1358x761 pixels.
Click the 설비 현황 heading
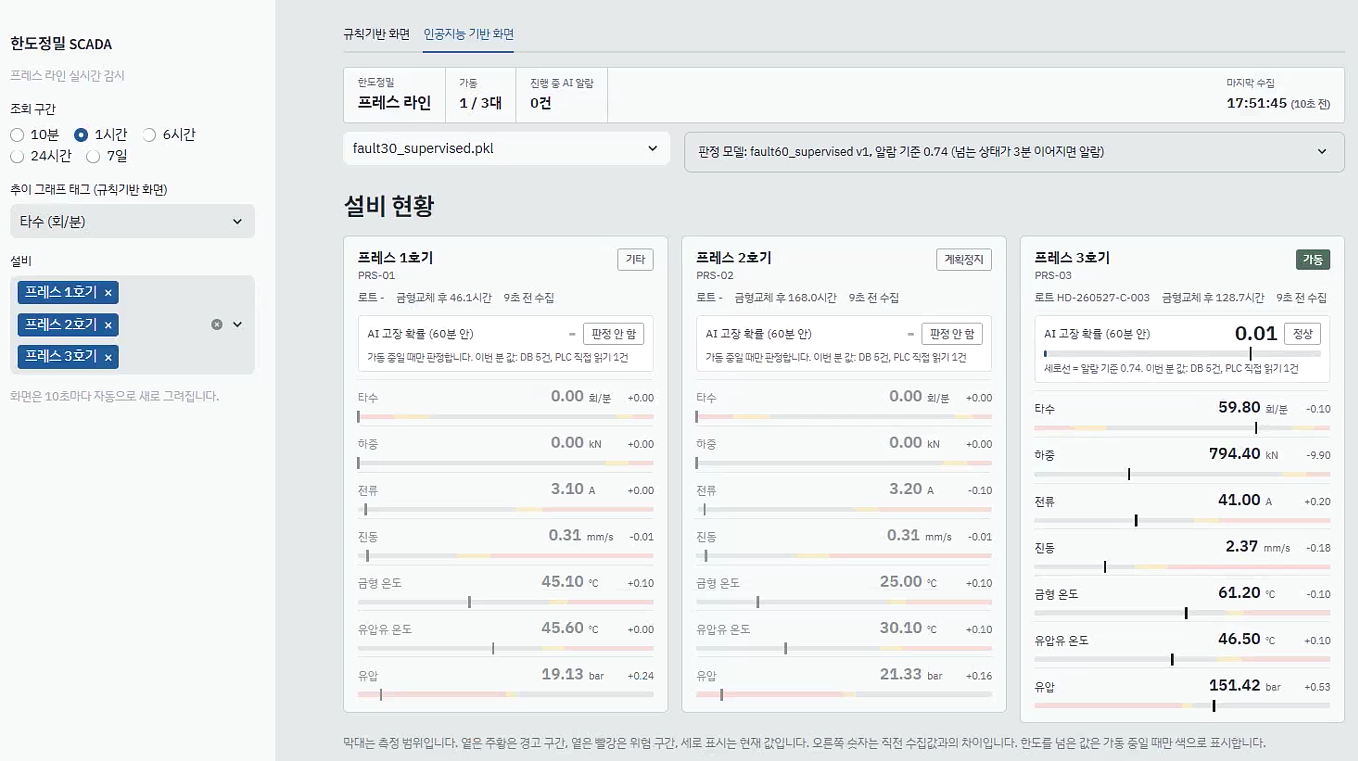tap(389, 206)
